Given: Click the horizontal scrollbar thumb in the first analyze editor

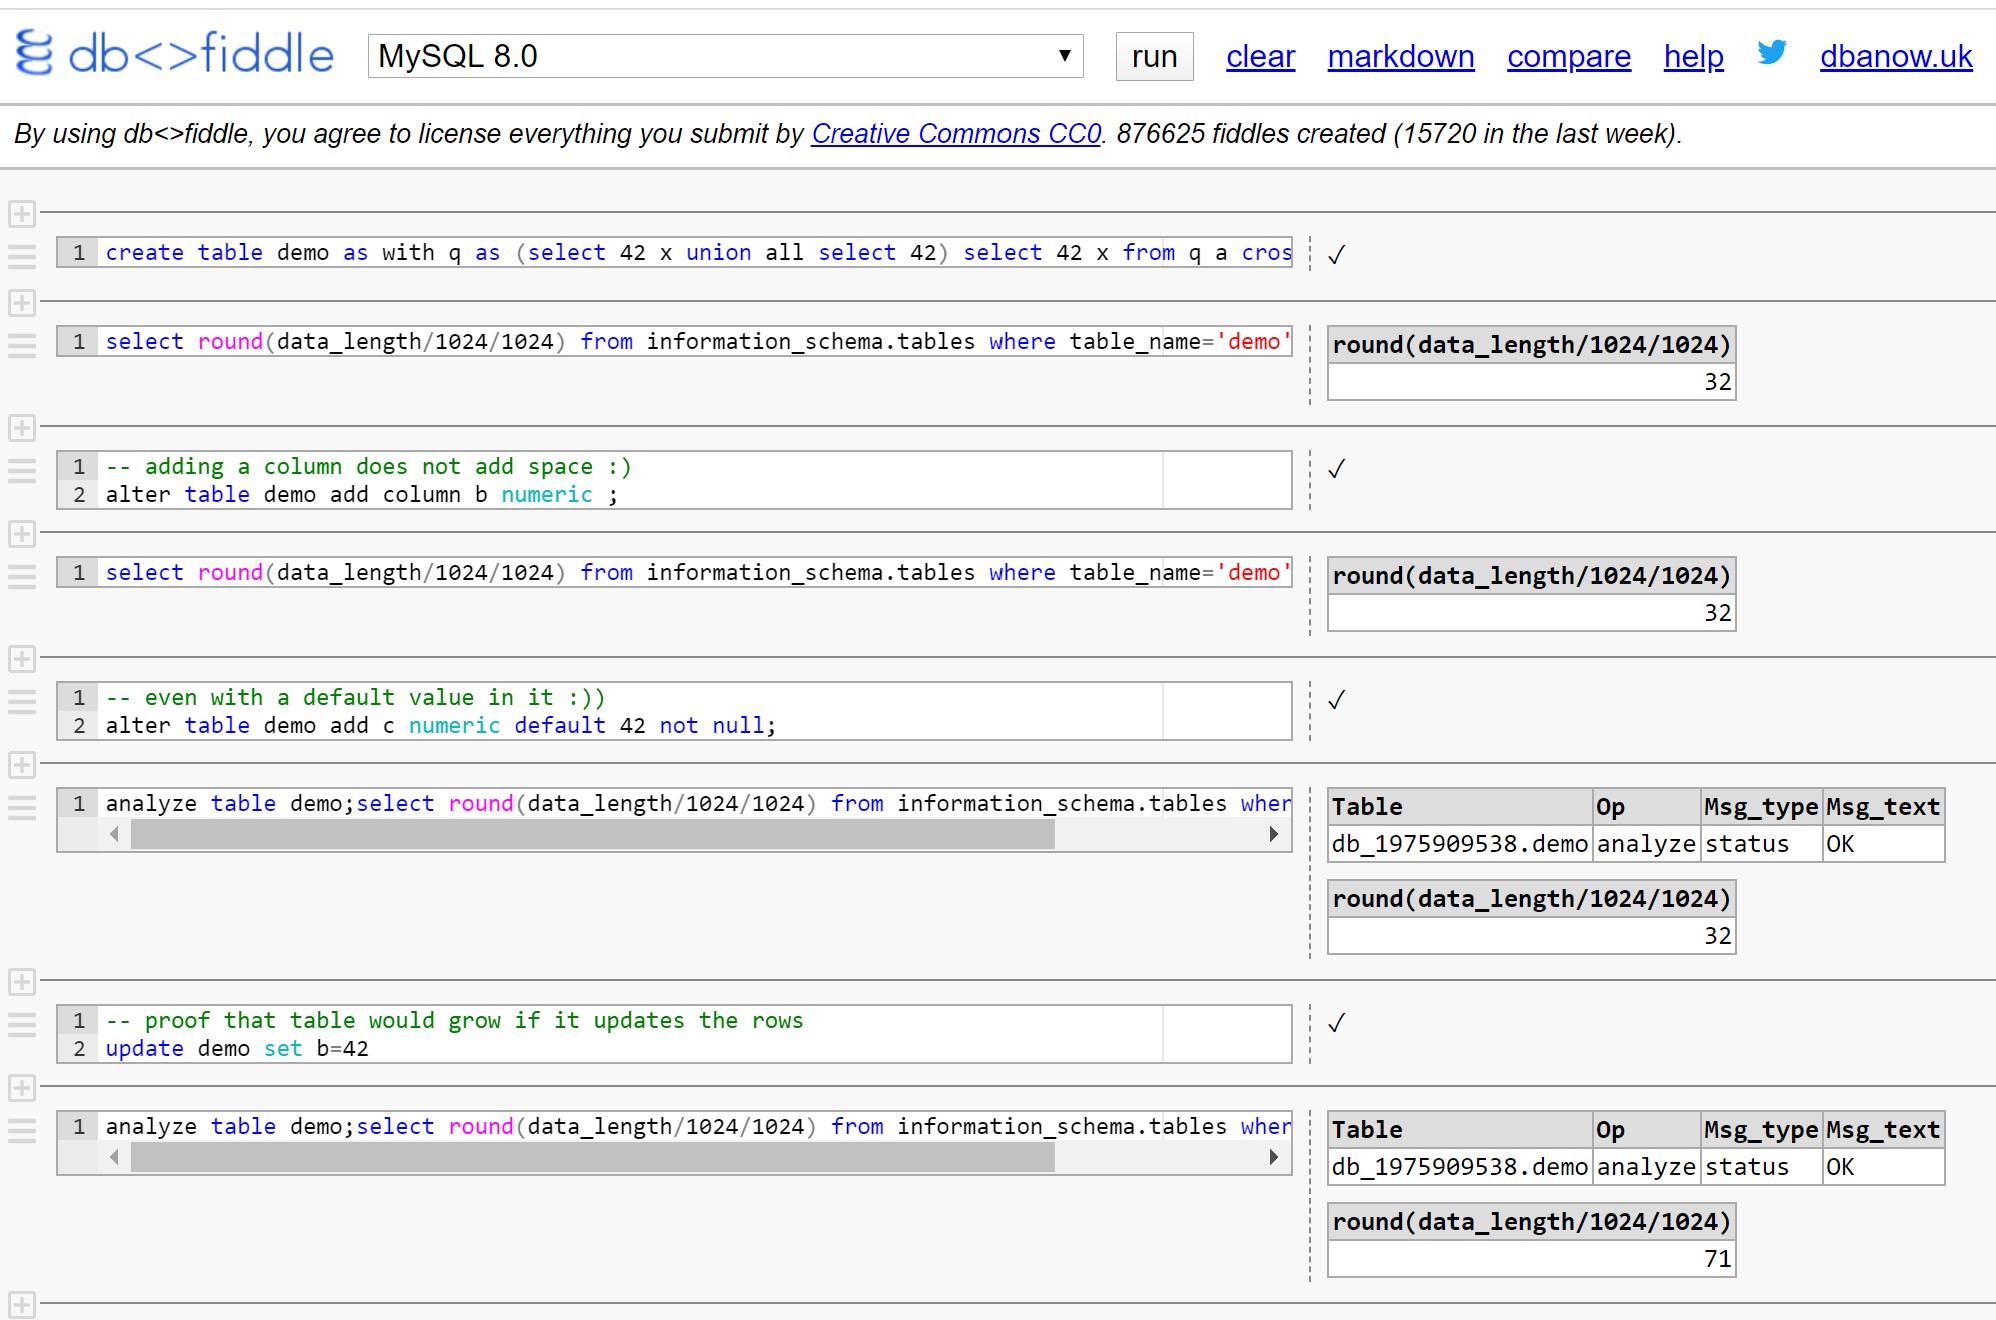Looking at the screenshot, I should tap(592, 834).
